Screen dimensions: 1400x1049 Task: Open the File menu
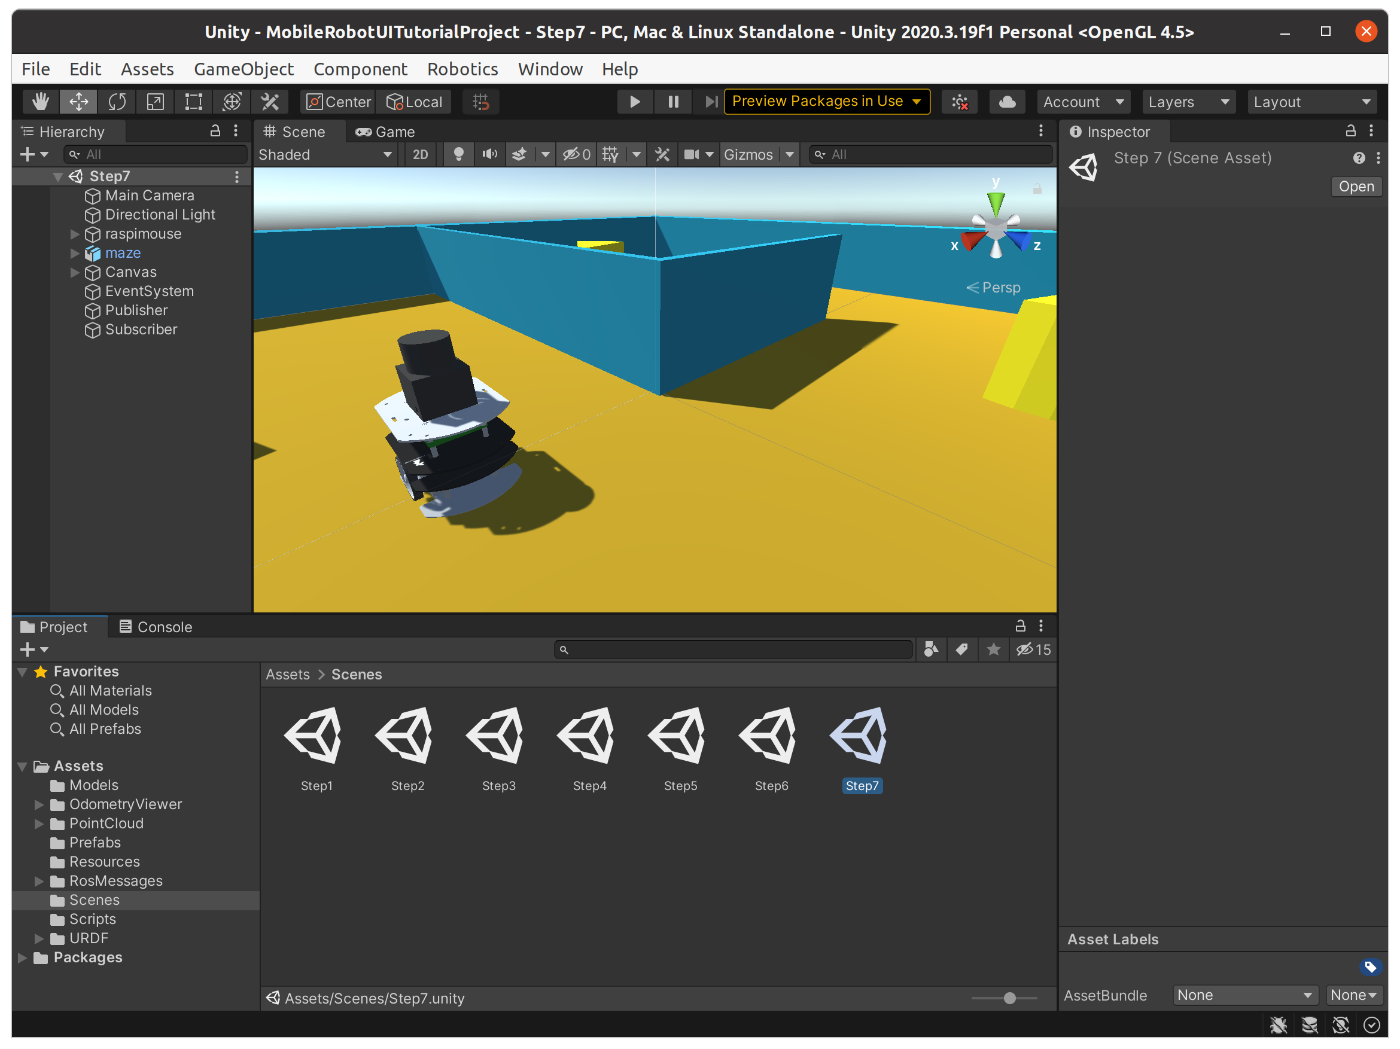[36, 69]
